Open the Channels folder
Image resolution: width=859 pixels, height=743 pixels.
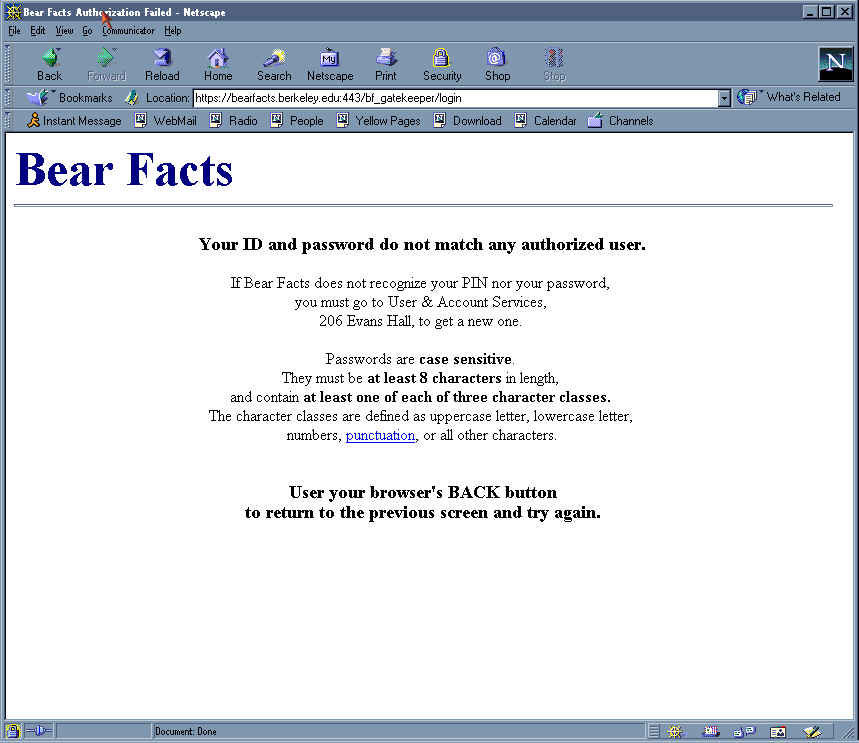tap(621, 121)
